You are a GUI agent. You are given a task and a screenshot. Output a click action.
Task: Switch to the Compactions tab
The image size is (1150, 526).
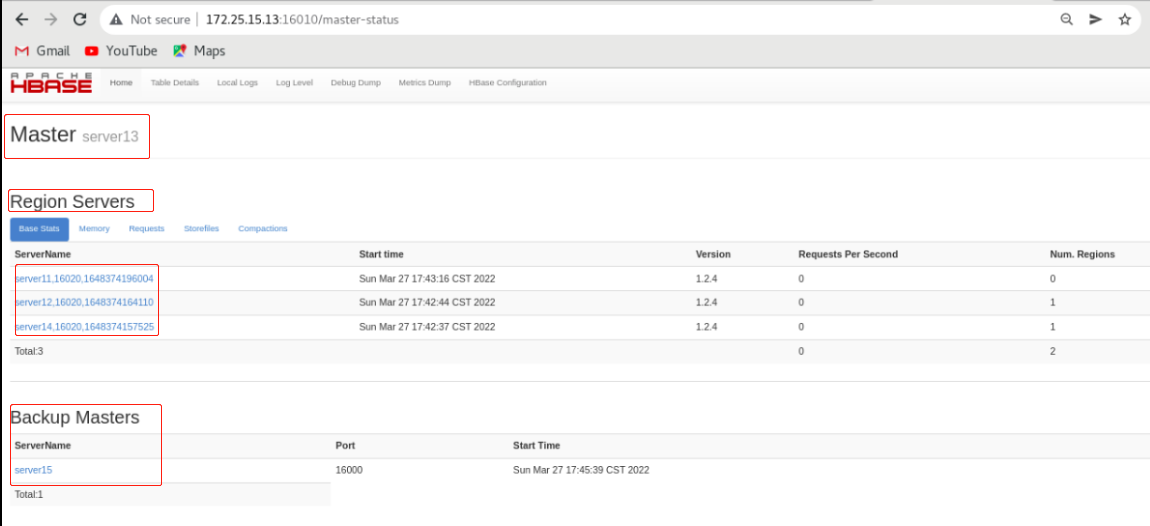coord(263,229)
